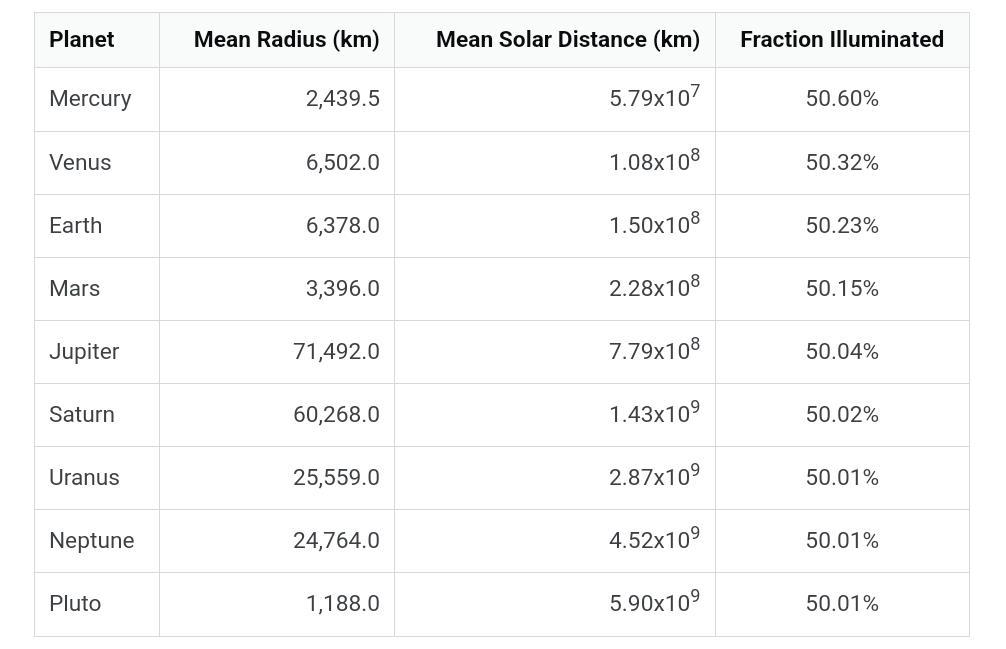Select Saturn's radius value 60,268.0
Viewport: 1006px width, 649px height.
[336, 415]
